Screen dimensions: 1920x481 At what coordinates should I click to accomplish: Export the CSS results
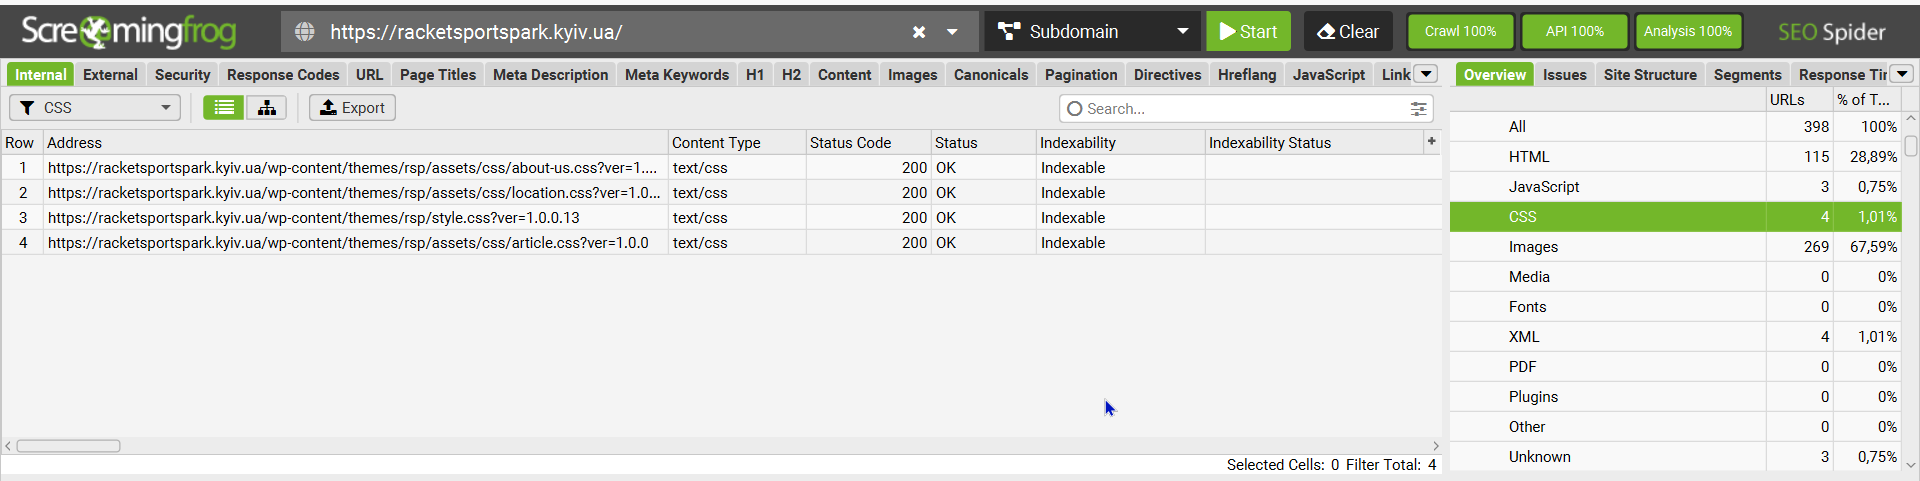coord(352,108)
